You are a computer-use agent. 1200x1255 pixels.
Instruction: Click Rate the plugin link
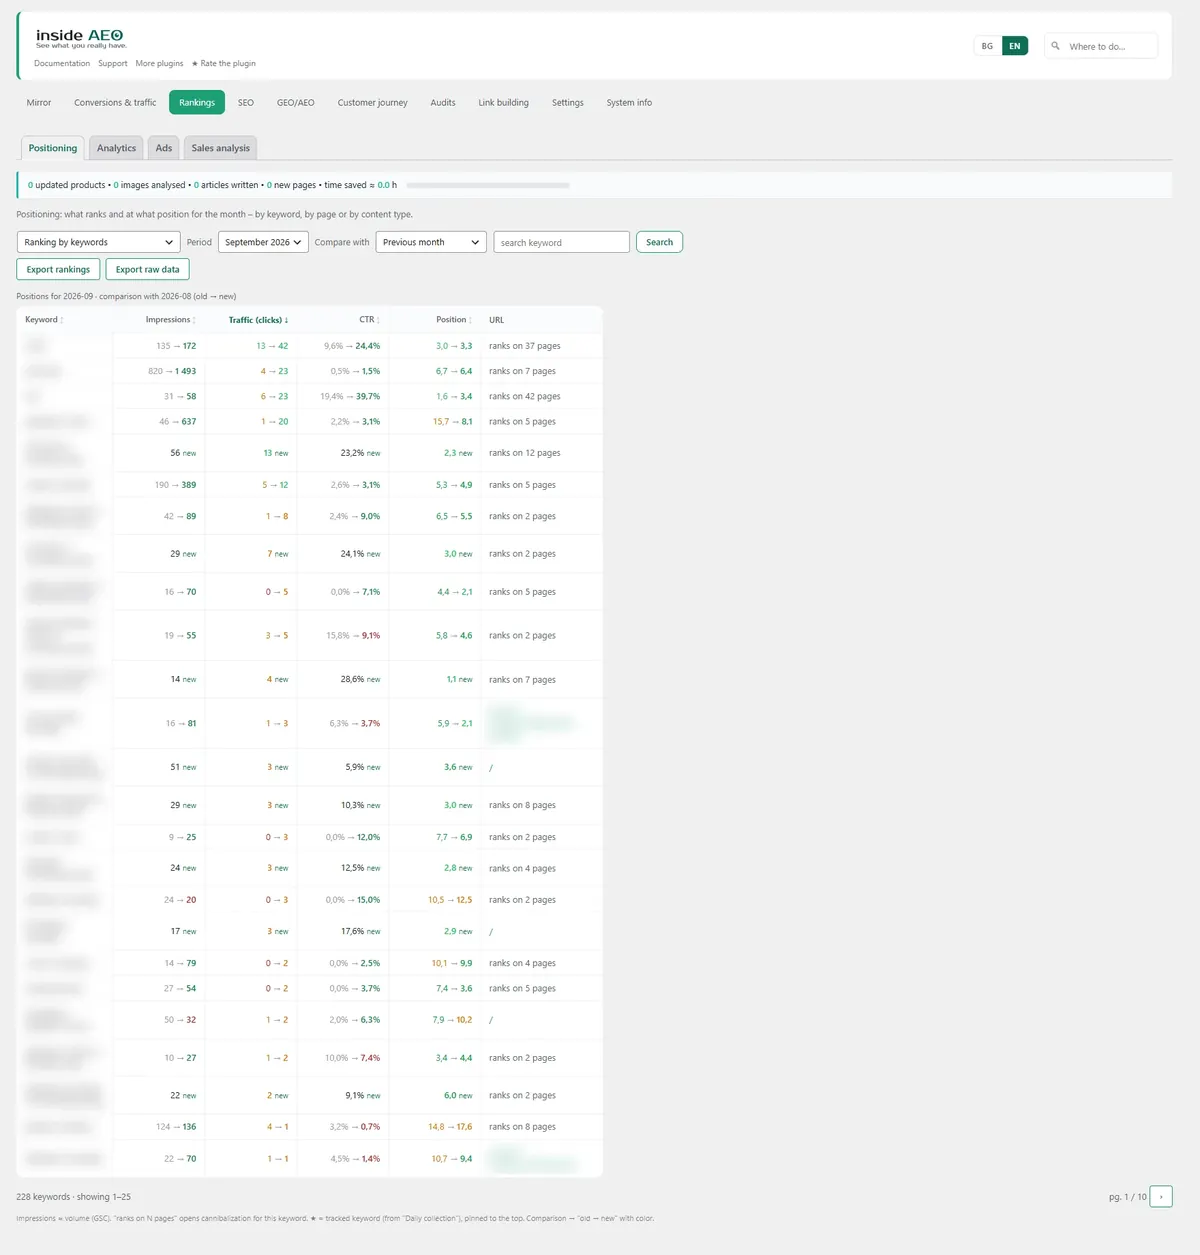coord(224,63)
